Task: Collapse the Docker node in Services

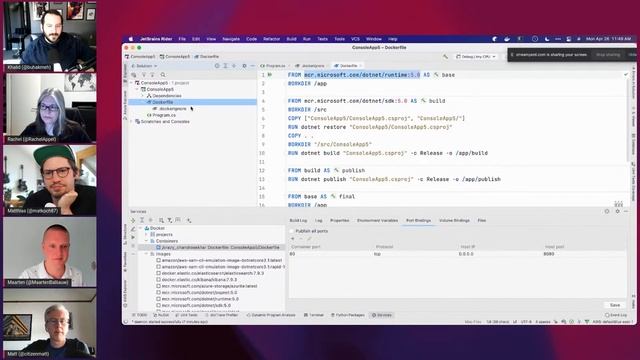Action: point(140,228)
